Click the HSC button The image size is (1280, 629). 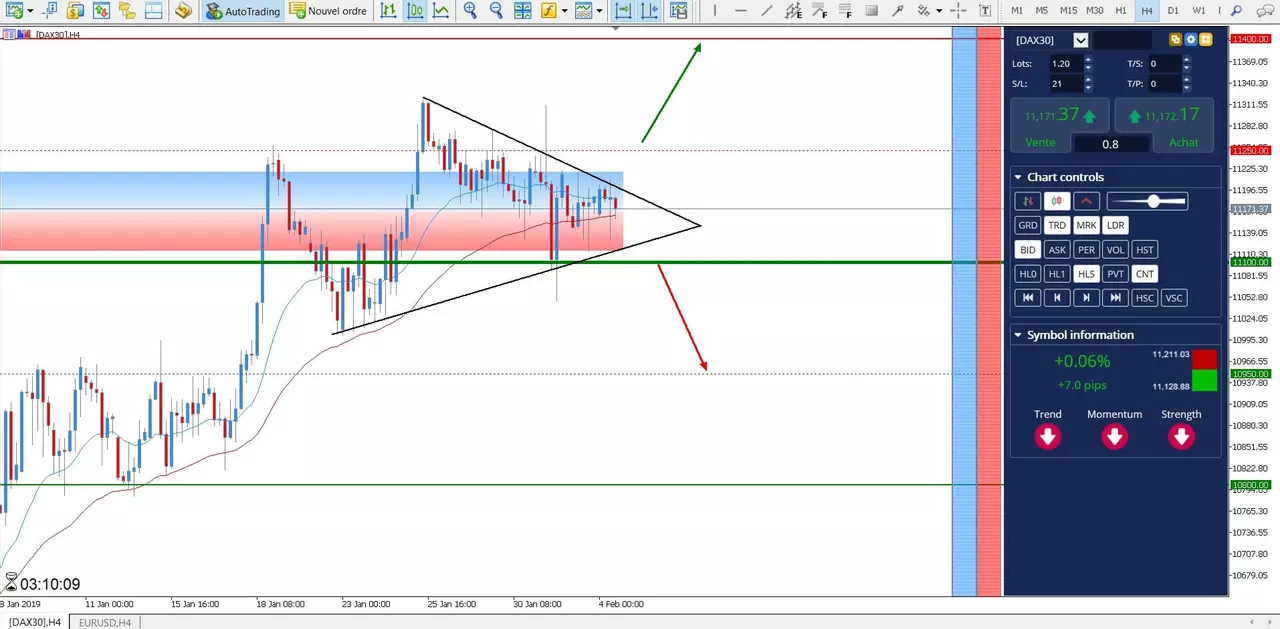click(1145, 298)
